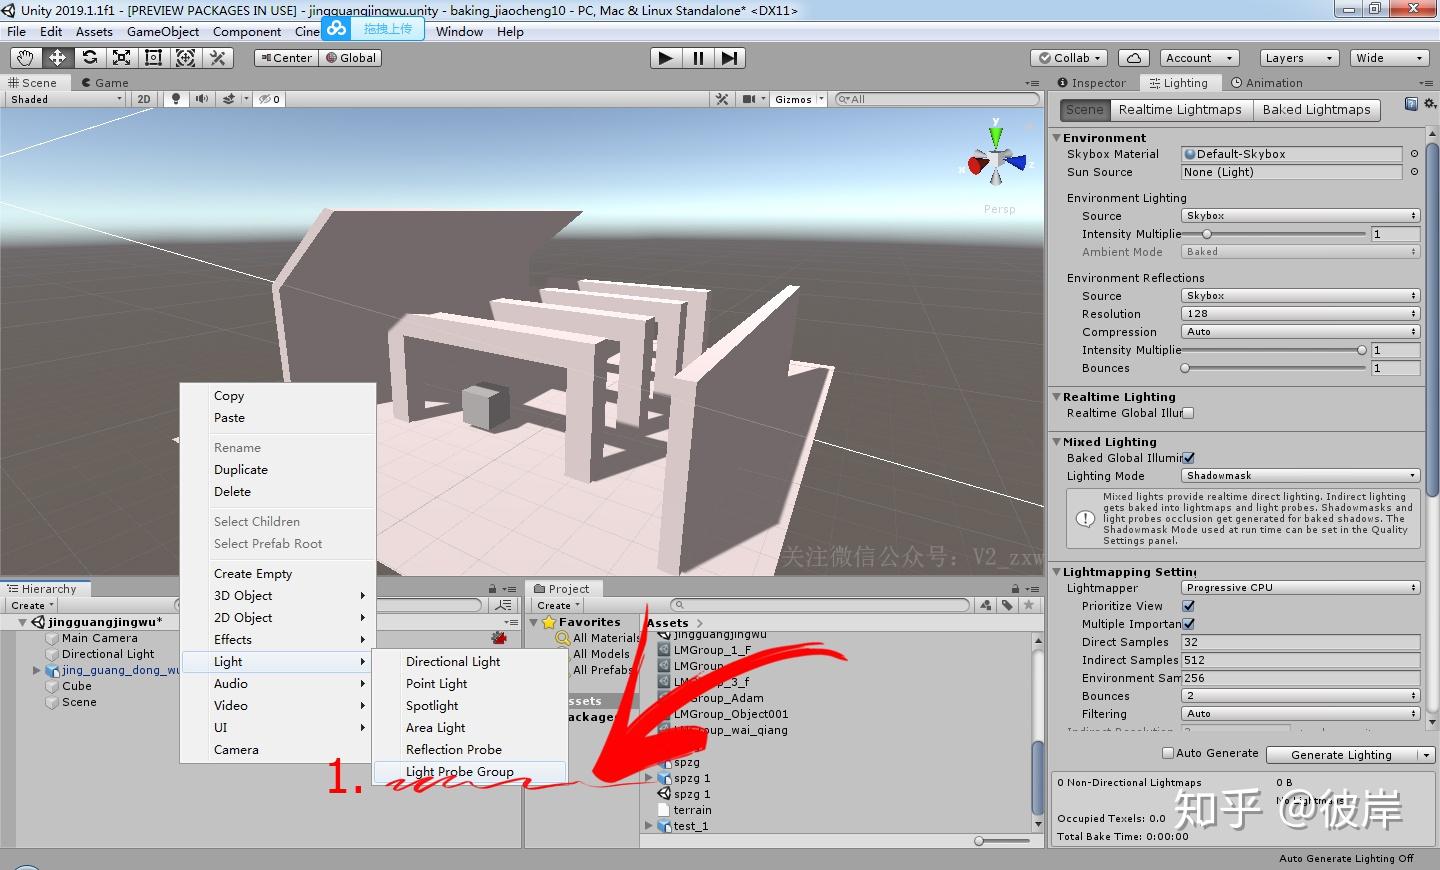The height and width of the screenshot is (870, 1440).
Task: Click the Project icon size slider
Action: pyautogui.click(x=1003, y=841)
